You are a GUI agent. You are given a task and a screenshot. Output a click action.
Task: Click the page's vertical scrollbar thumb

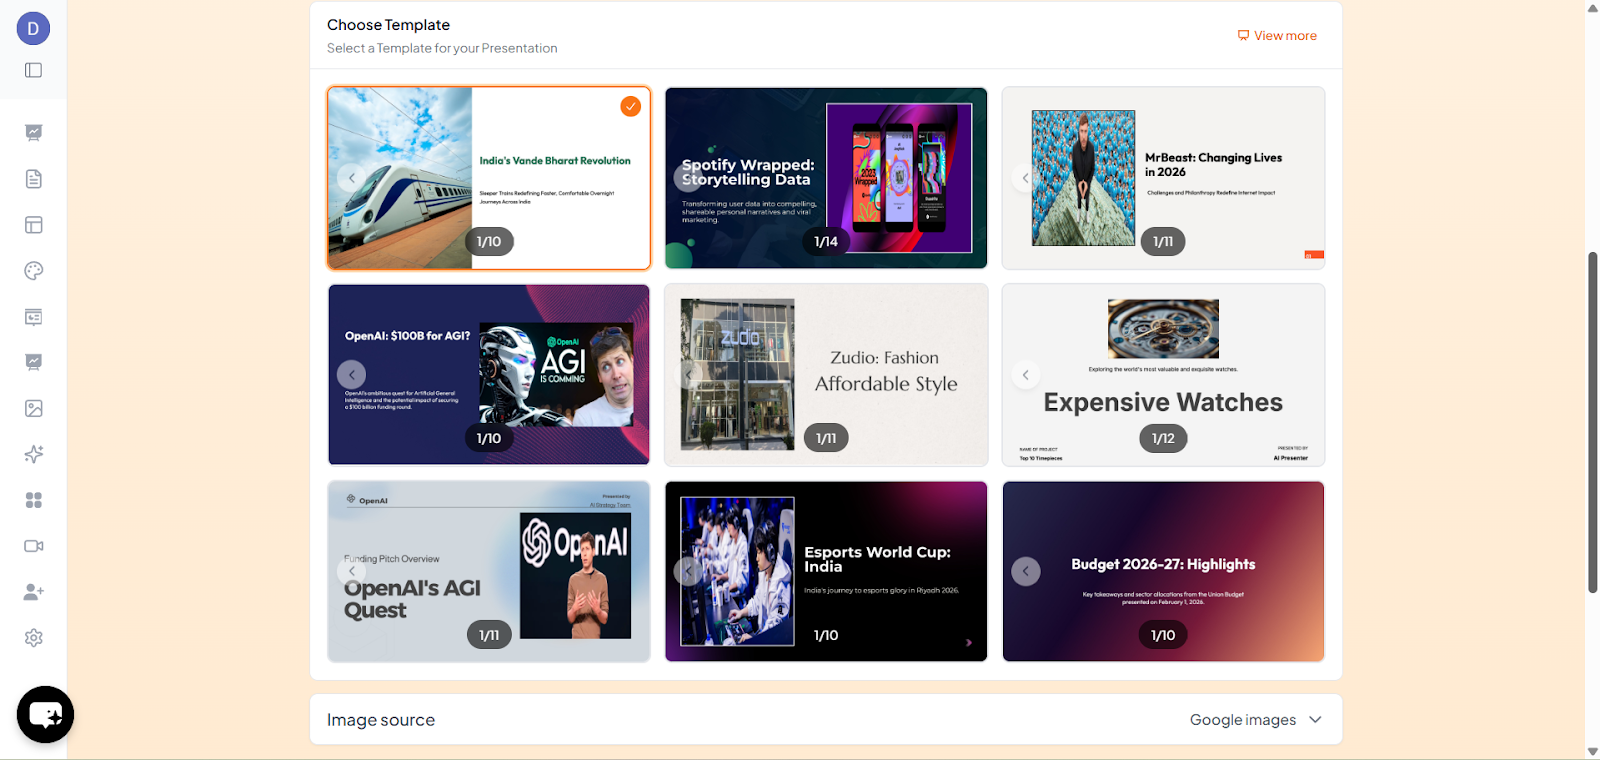click(1593, 422)
